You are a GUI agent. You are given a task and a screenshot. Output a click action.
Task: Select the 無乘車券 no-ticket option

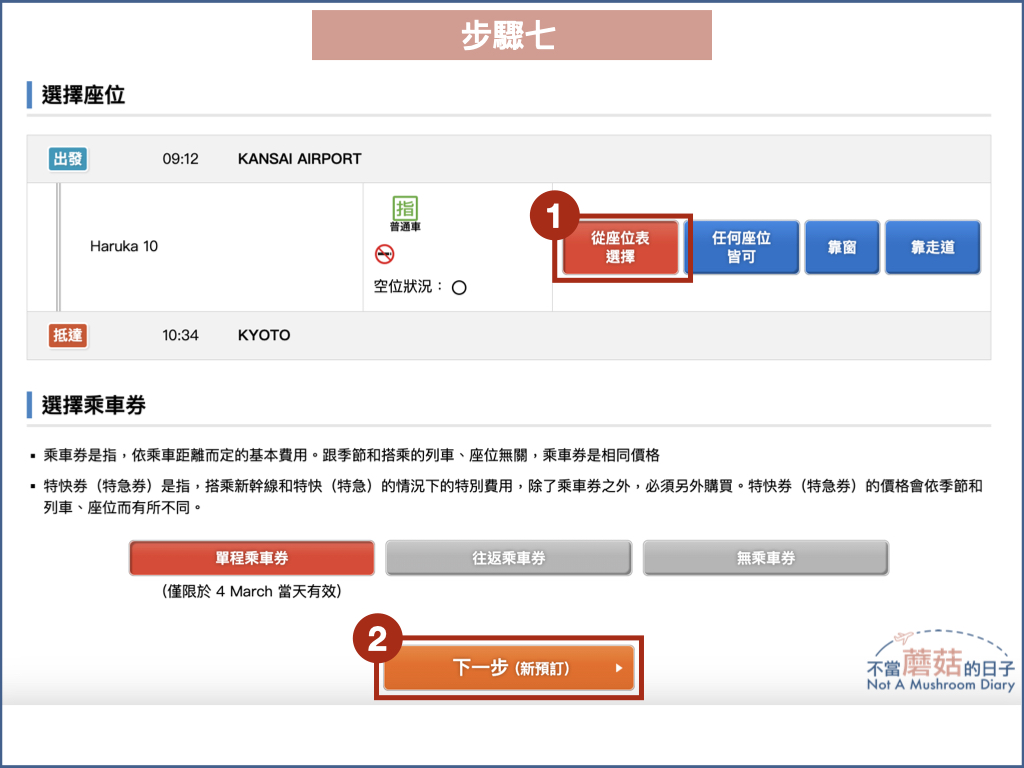[x=766, y=558]
